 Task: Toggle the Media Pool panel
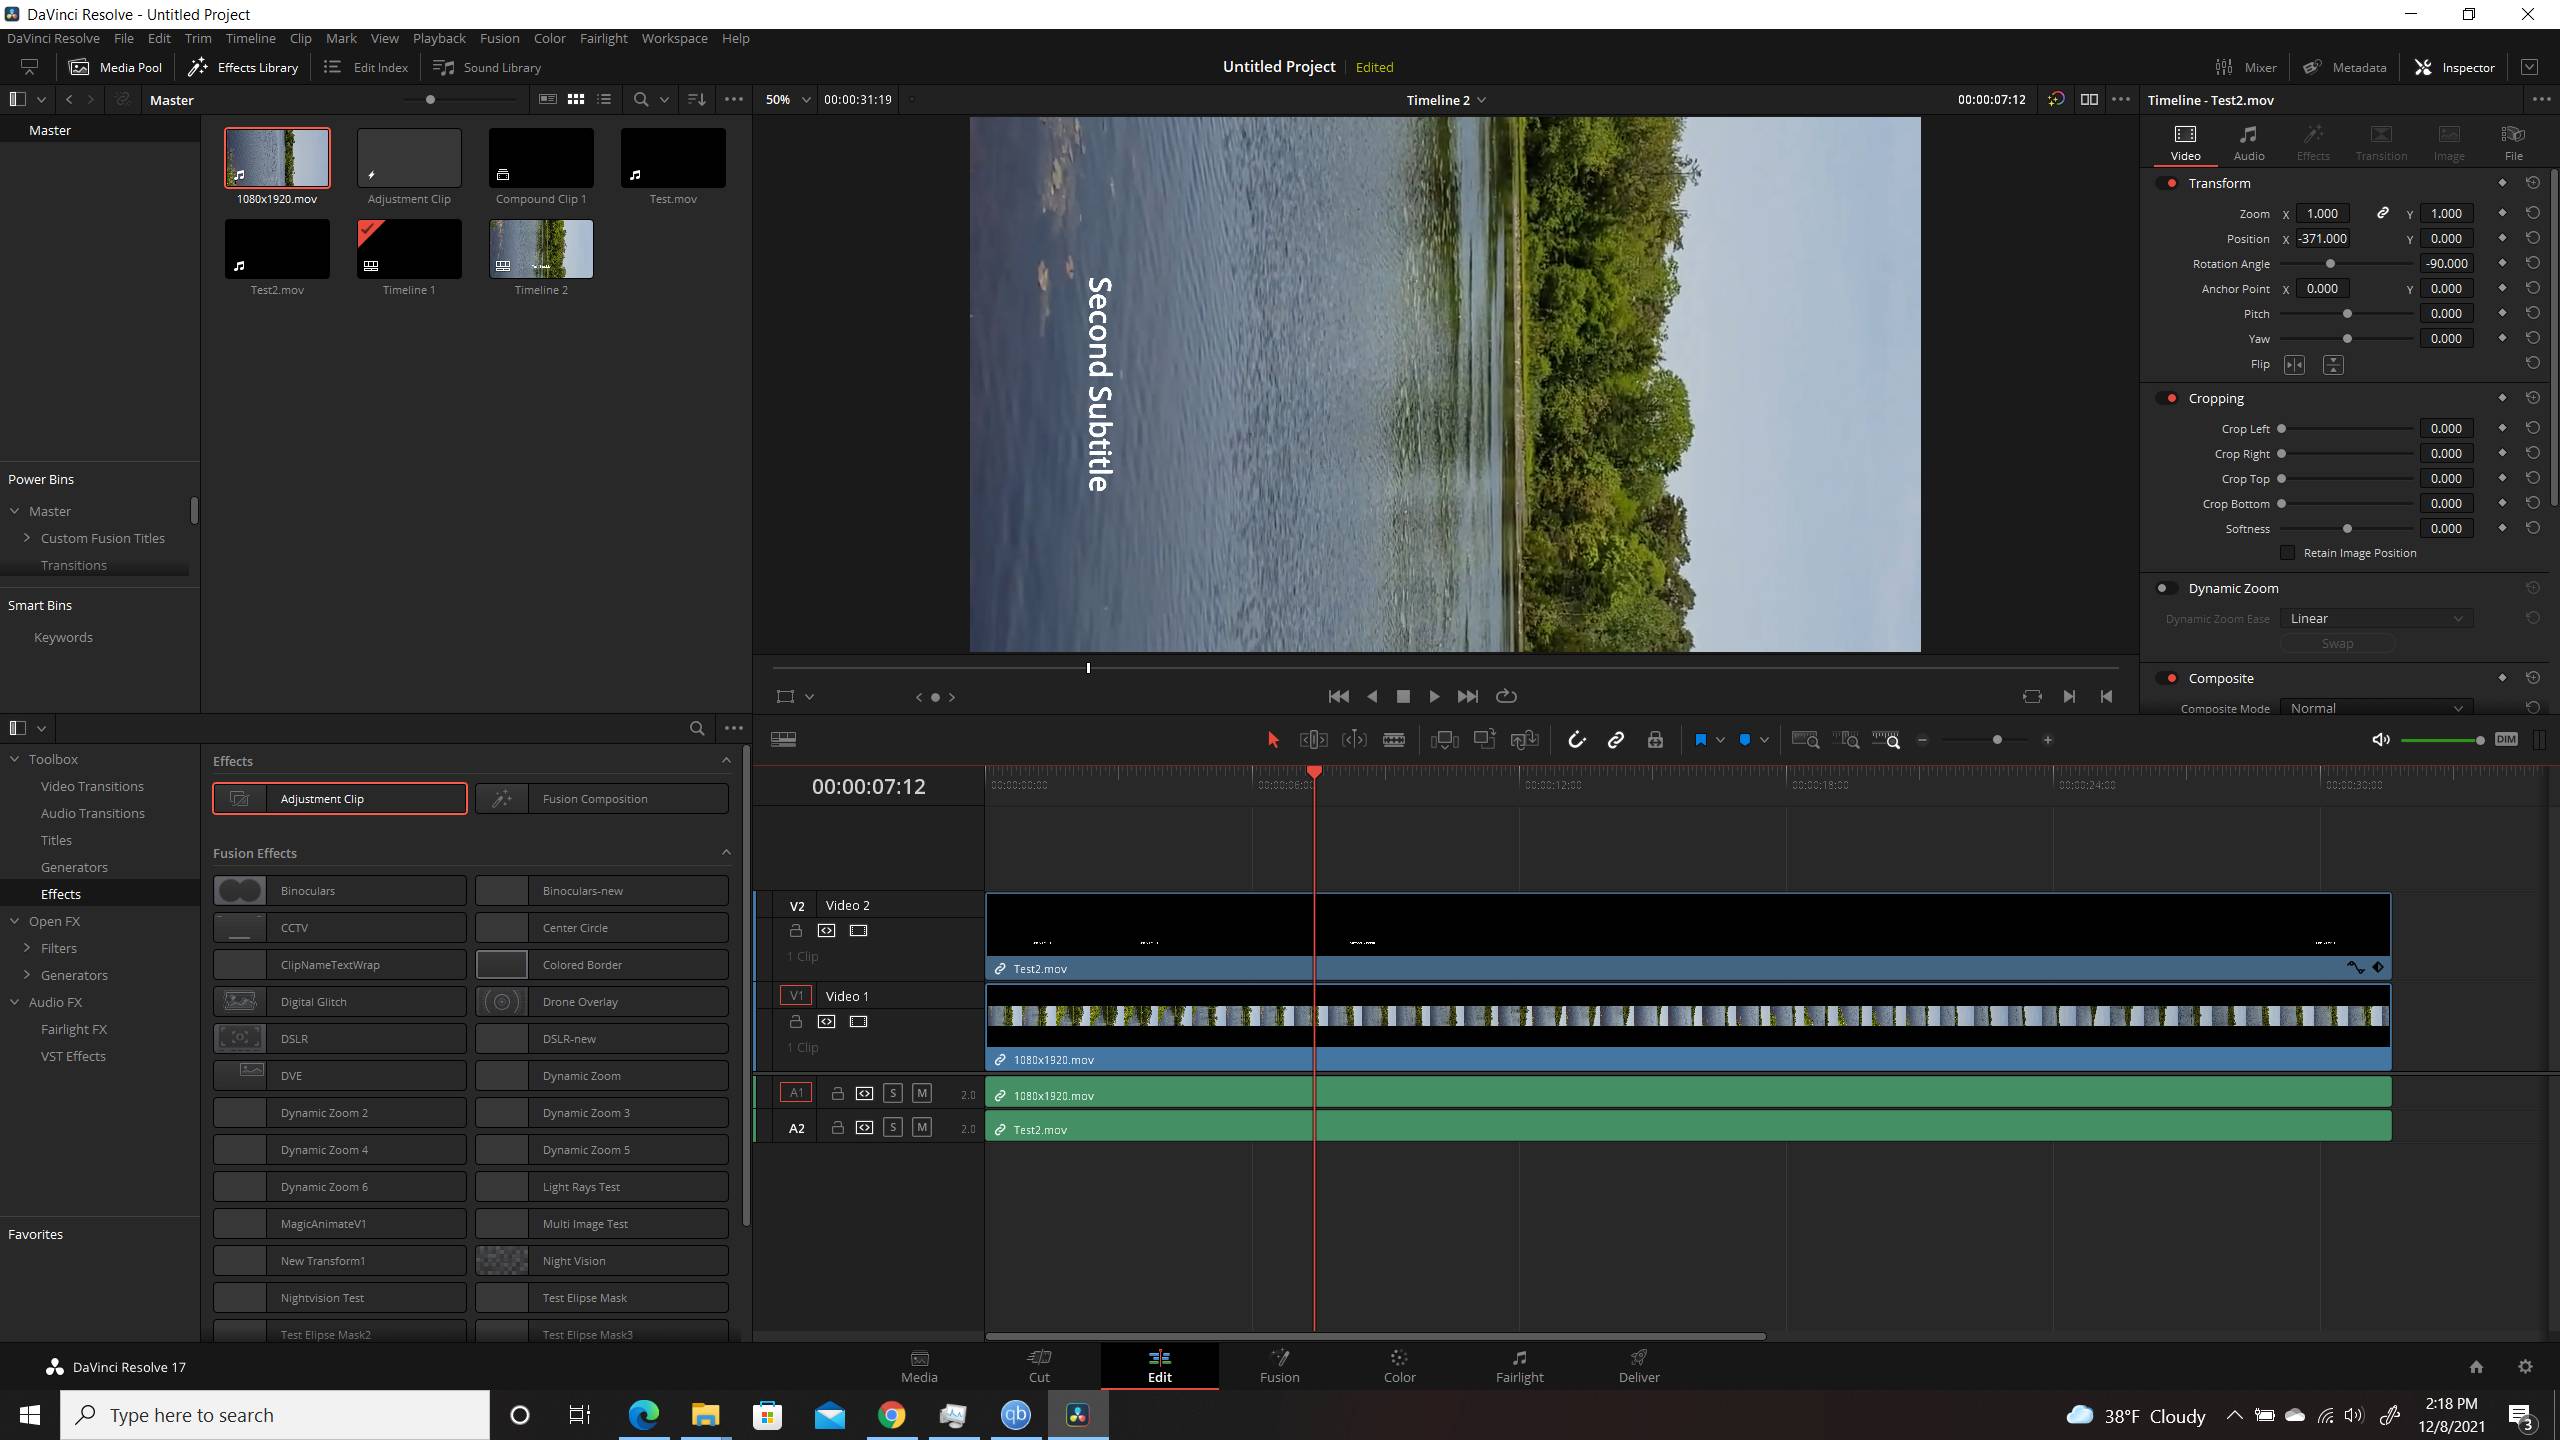(115, 67)
